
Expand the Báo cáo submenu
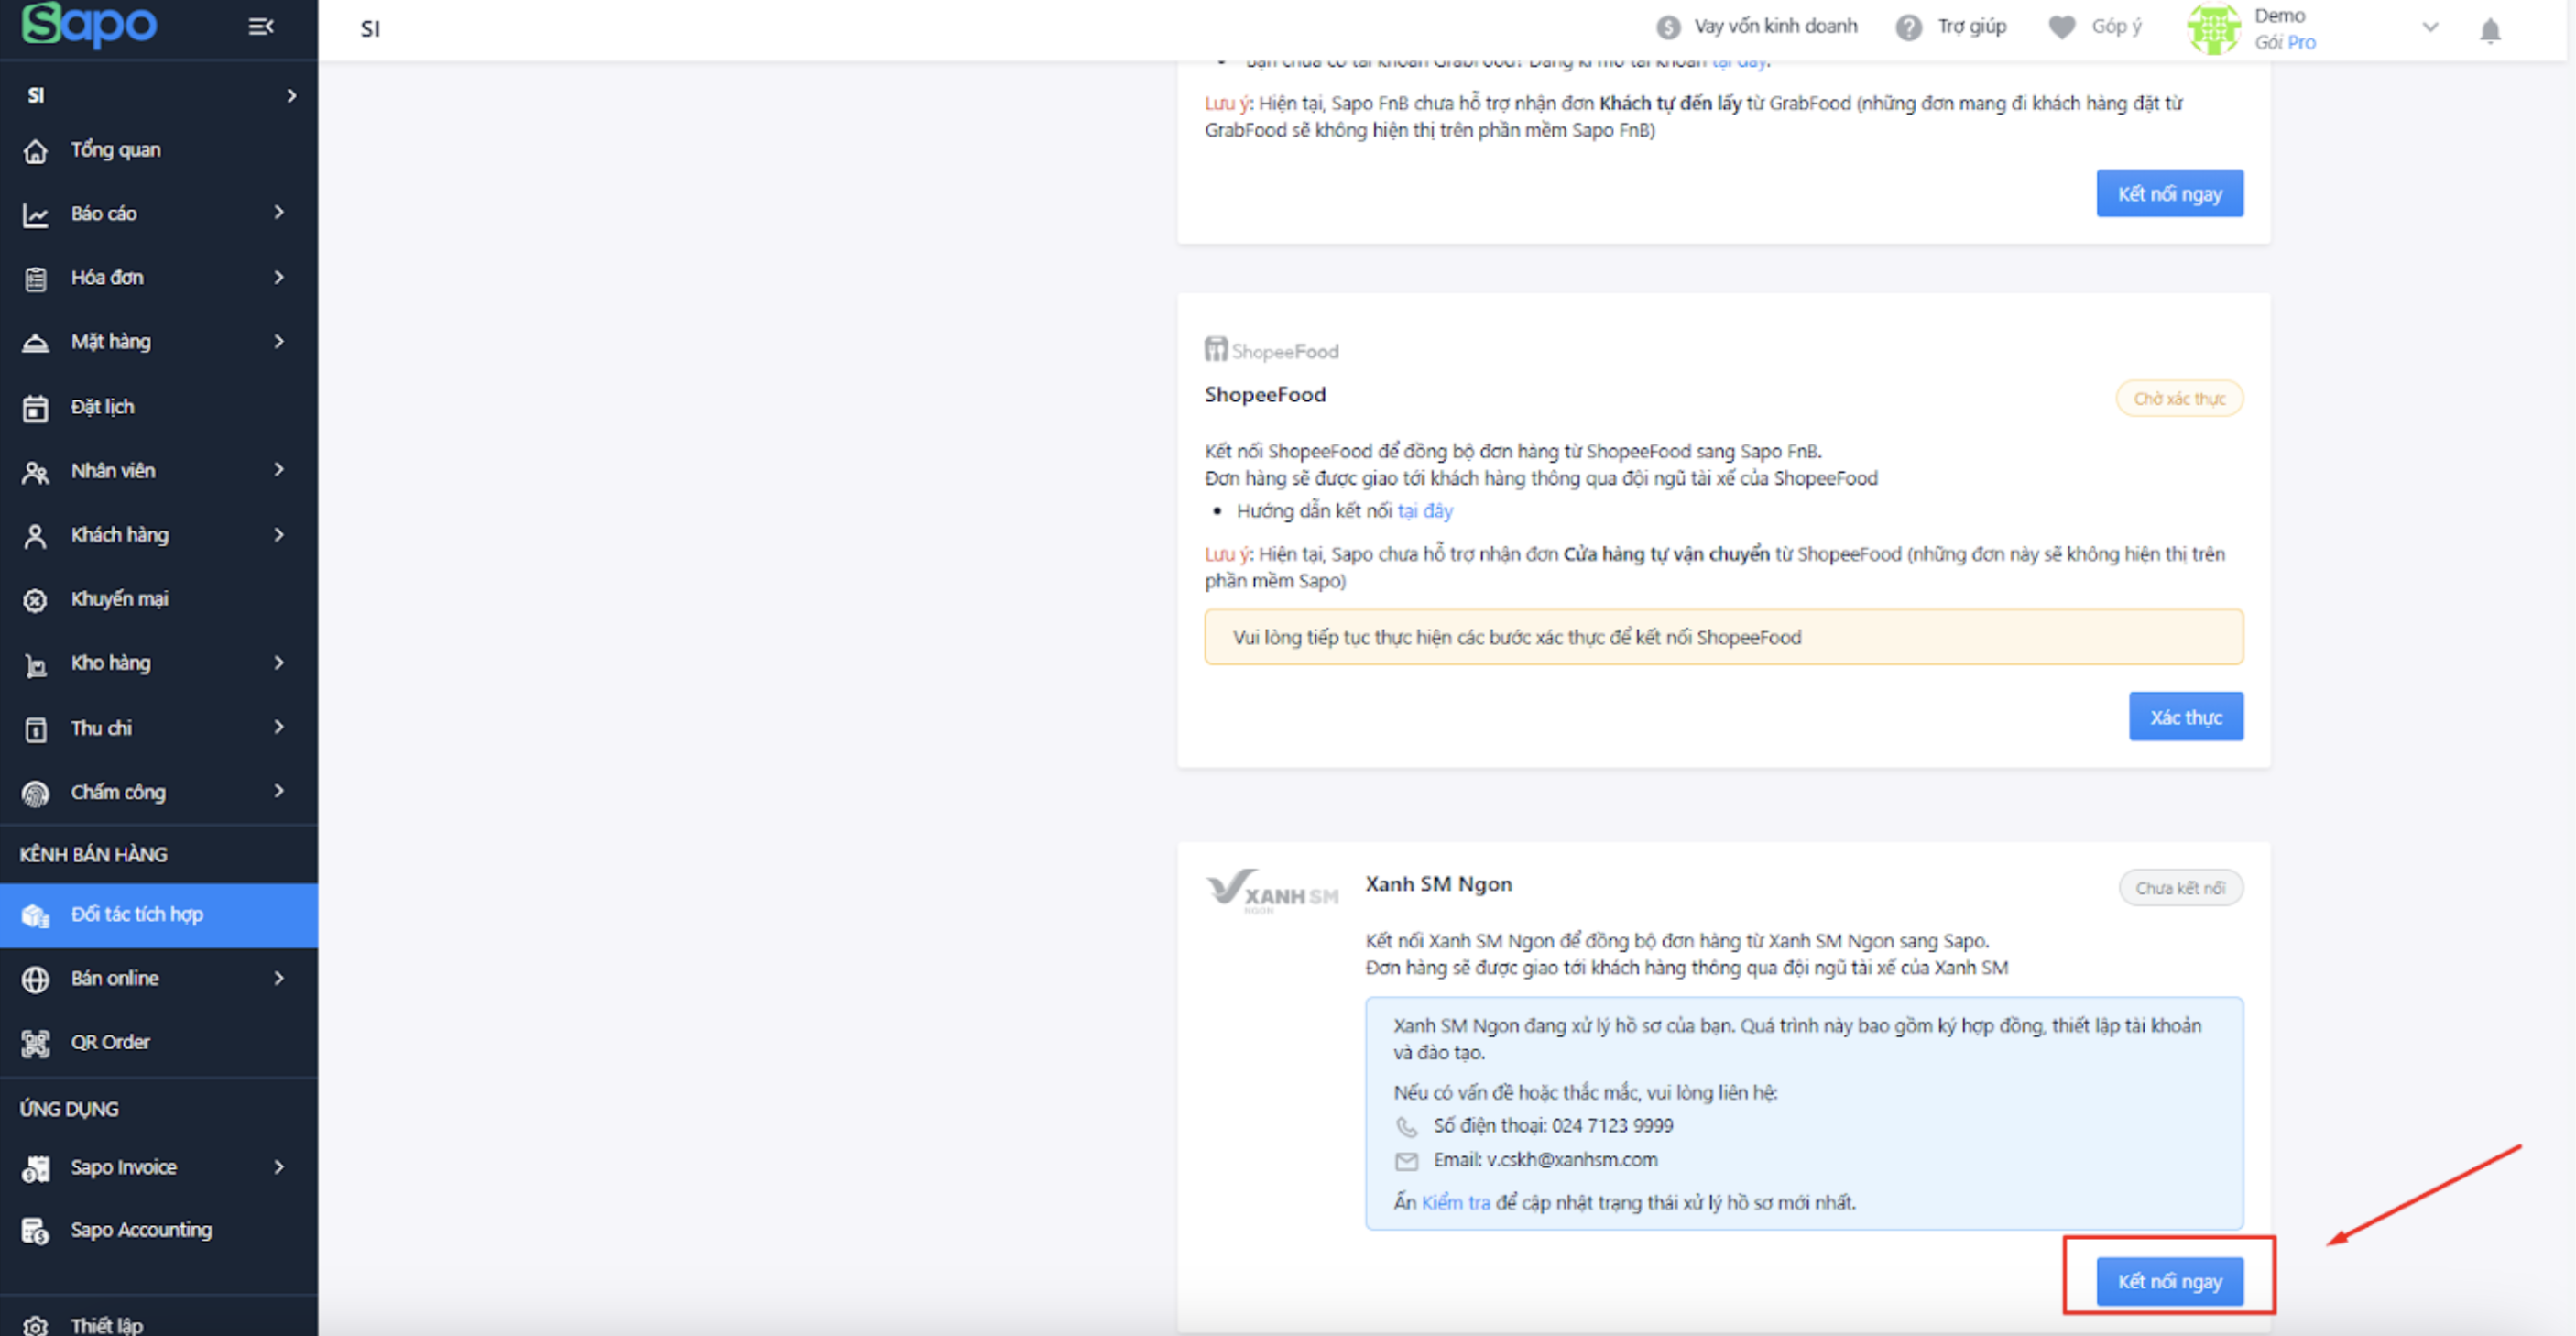tap(279, 213)
